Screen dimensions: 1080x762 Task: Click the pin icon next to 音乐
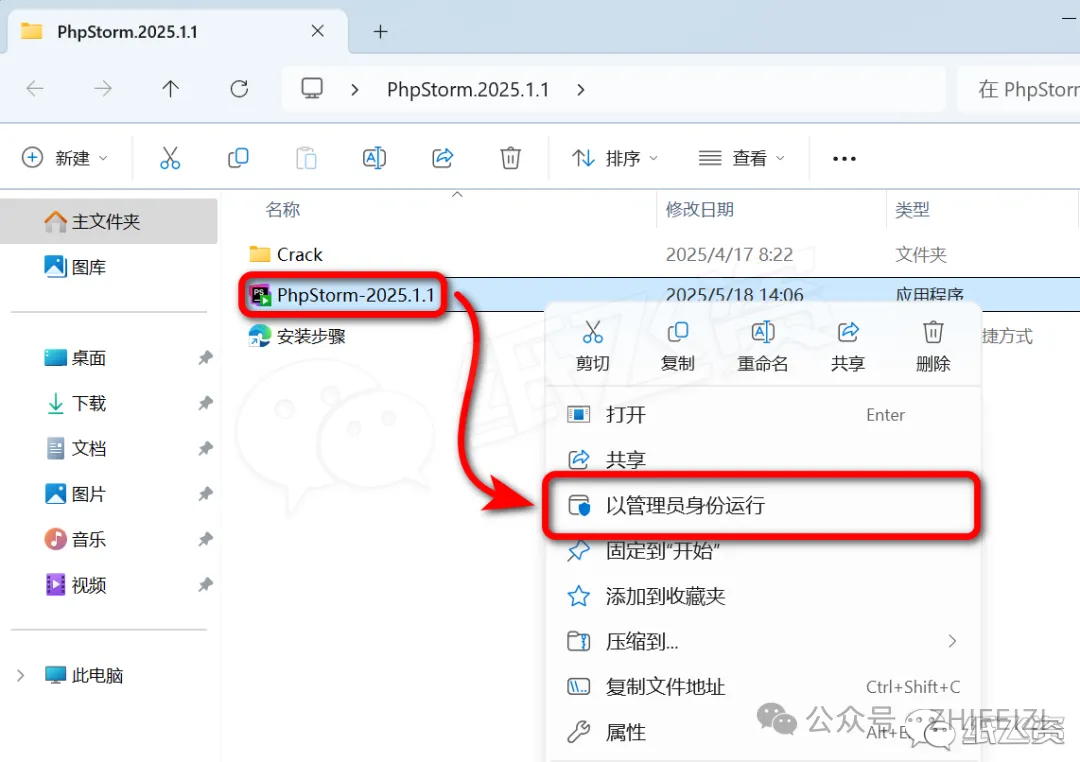[x=205, y=539]
